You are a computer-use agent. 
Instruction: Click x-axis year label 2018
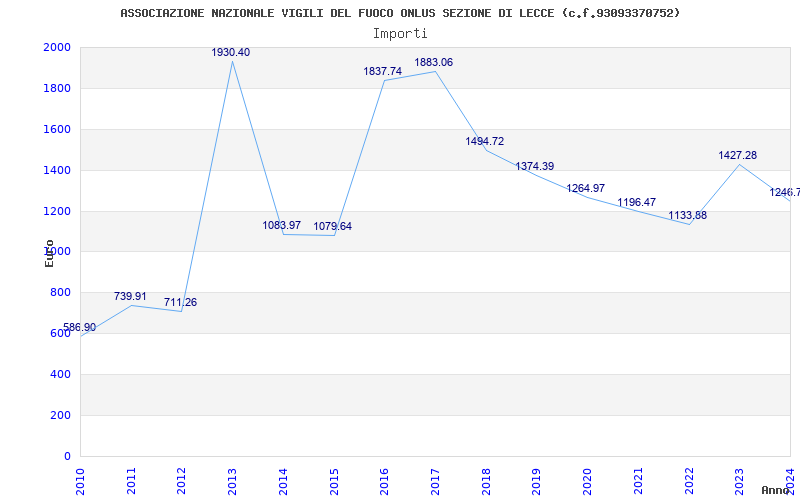[x=486, y=481]
